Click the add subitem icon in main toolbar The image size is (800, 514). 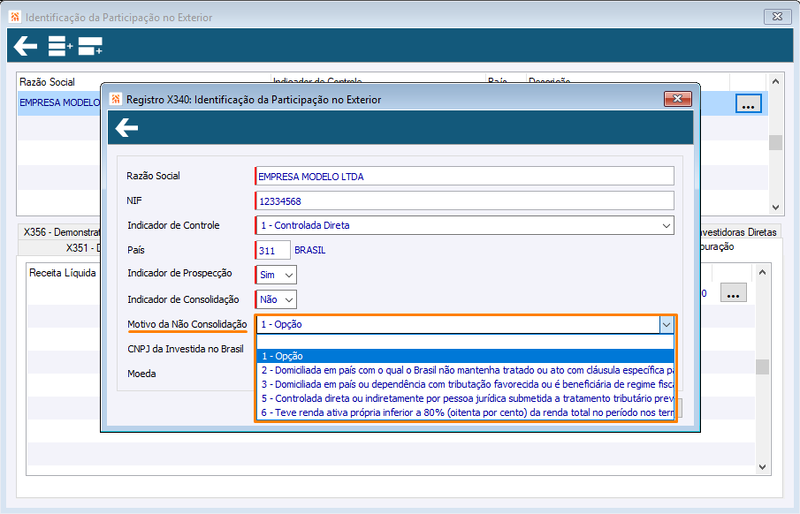tap(90, 46)
